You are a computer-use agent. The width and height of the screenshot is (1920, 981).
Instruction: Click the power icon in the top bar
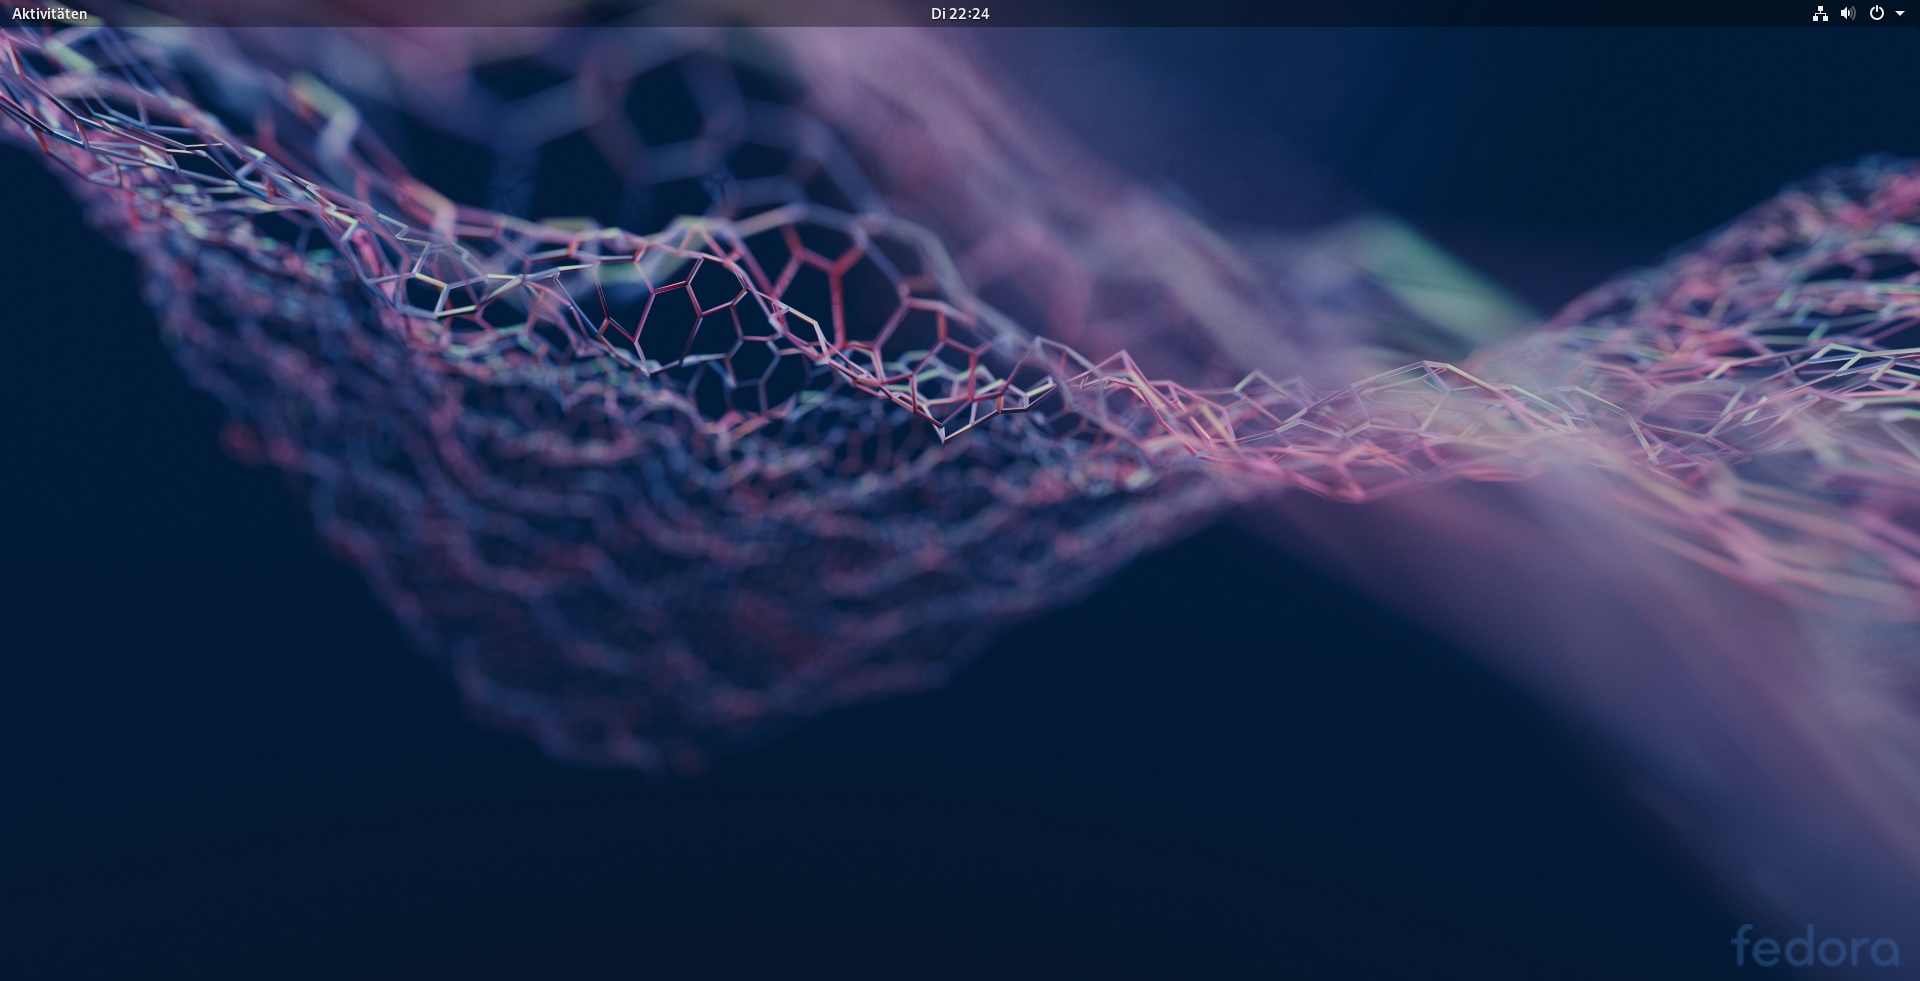click(x=1876, y=14)
